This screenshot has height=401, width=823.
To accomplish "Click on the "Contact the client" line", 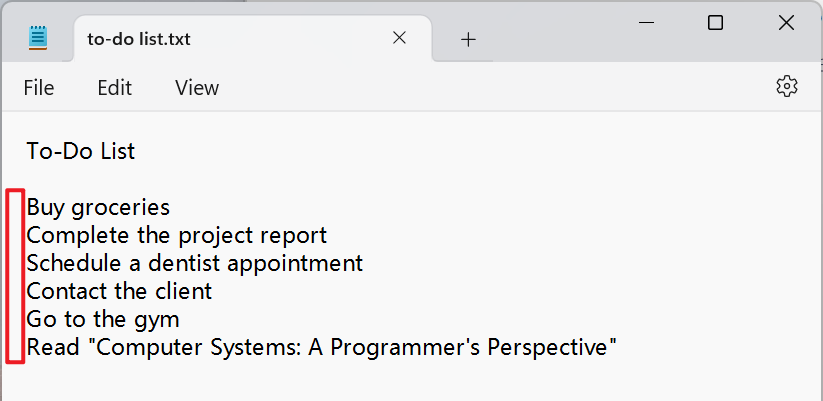I will point(119,291).
